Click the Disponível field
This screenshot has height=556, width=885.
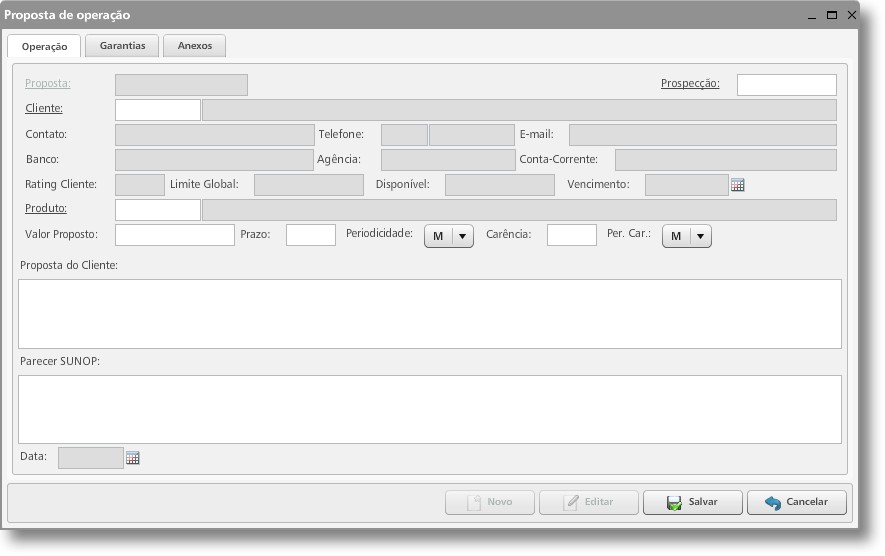click(500, 185)
